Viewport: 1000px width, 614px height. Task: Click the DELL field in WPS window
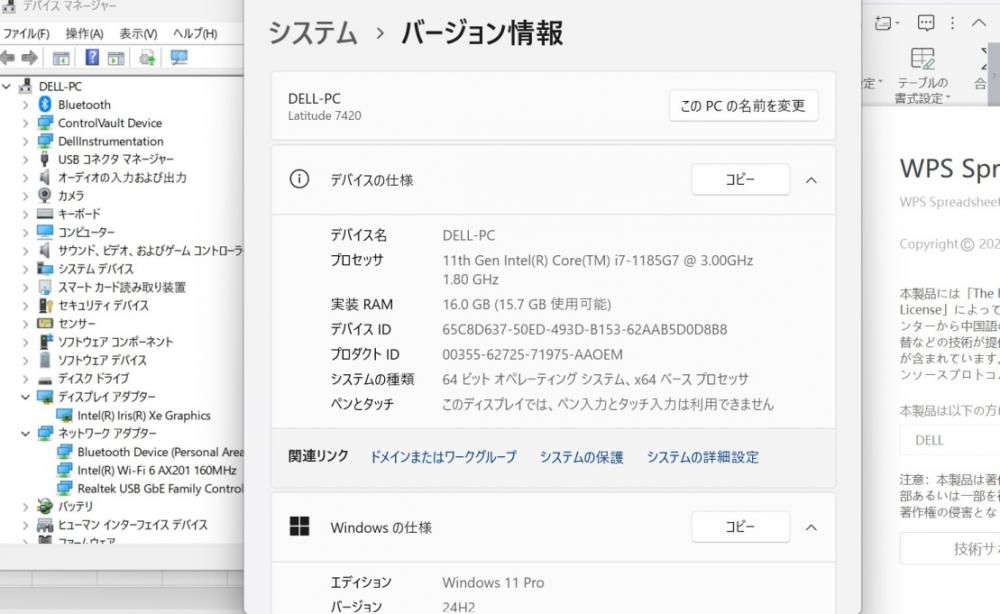950,441
